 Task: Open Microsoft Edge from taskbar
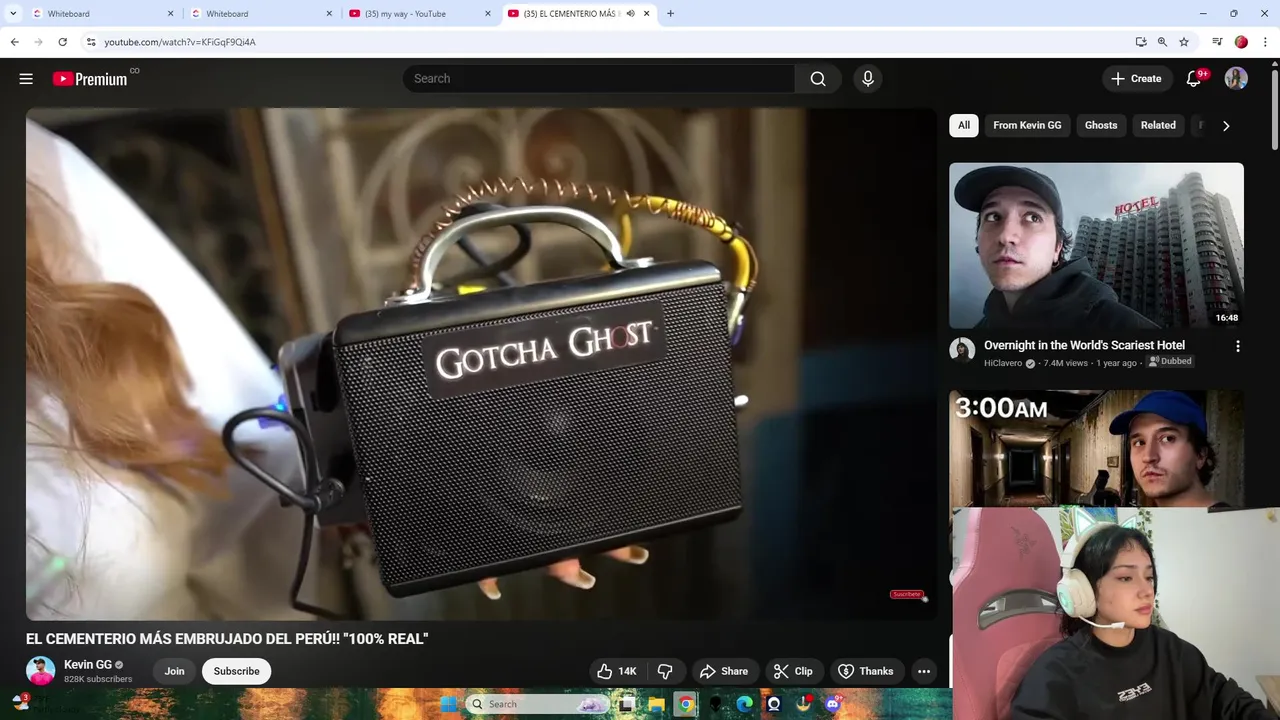click(744, 704)
